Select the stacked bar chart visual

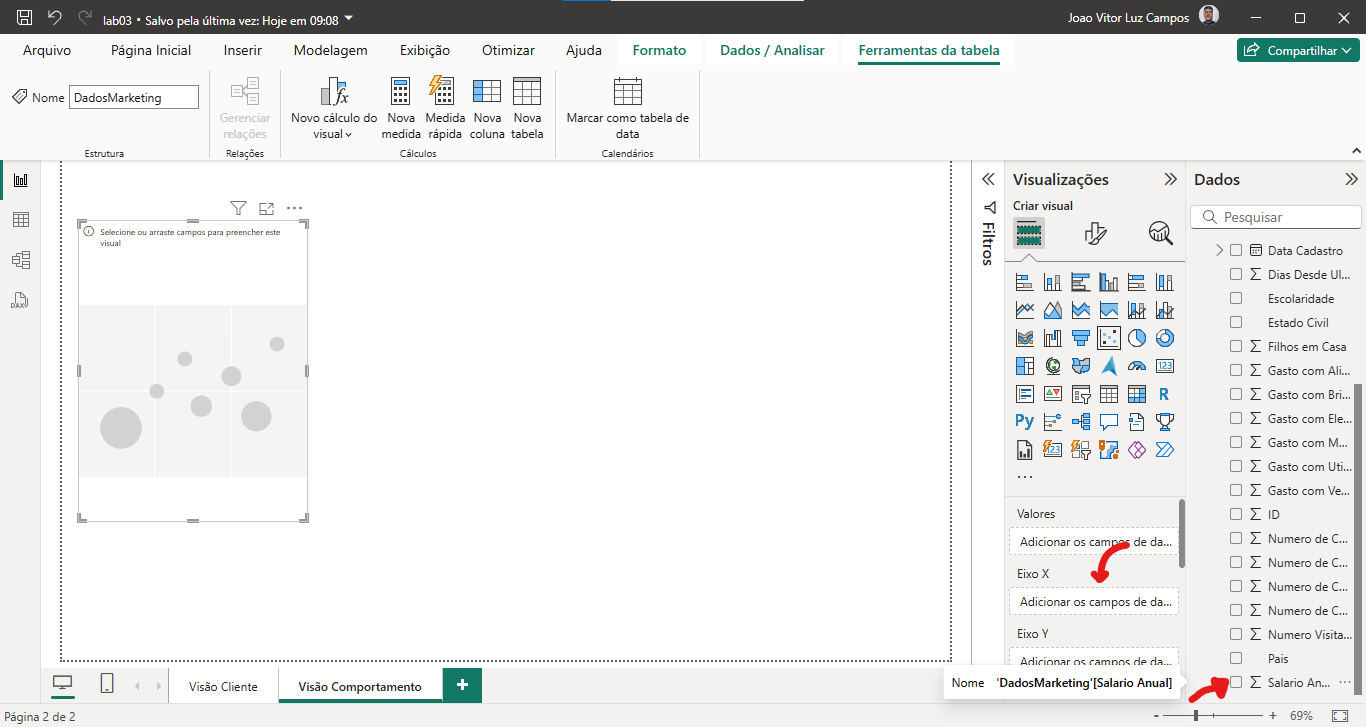point(1025,282)
